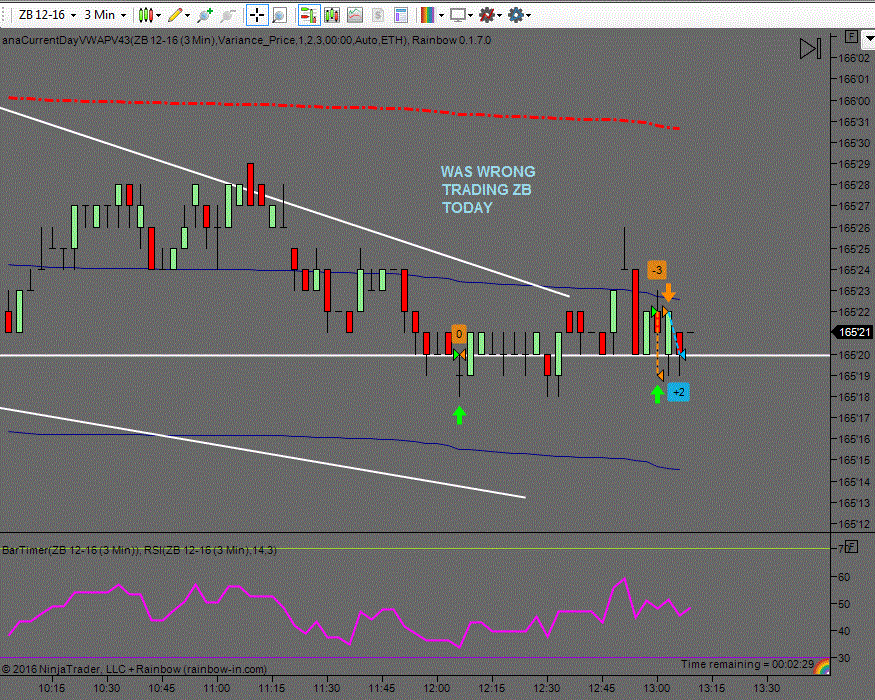Image resolution: width=875 pixels, height=700 pixels.
Task: Open the chart properties sheet icon
Action: 401,15
